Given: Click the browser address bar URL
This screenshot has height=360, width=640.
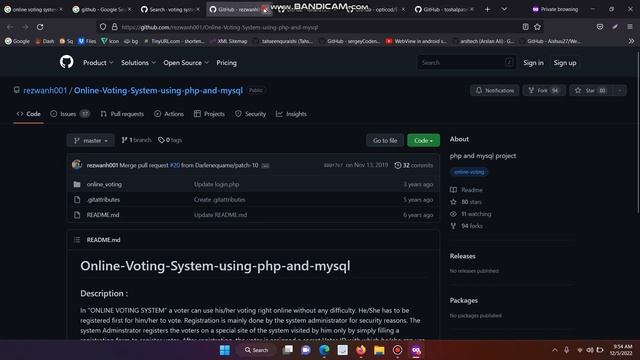Looking at the screenshot, I should pyautogui.click(x=220, y=27).
